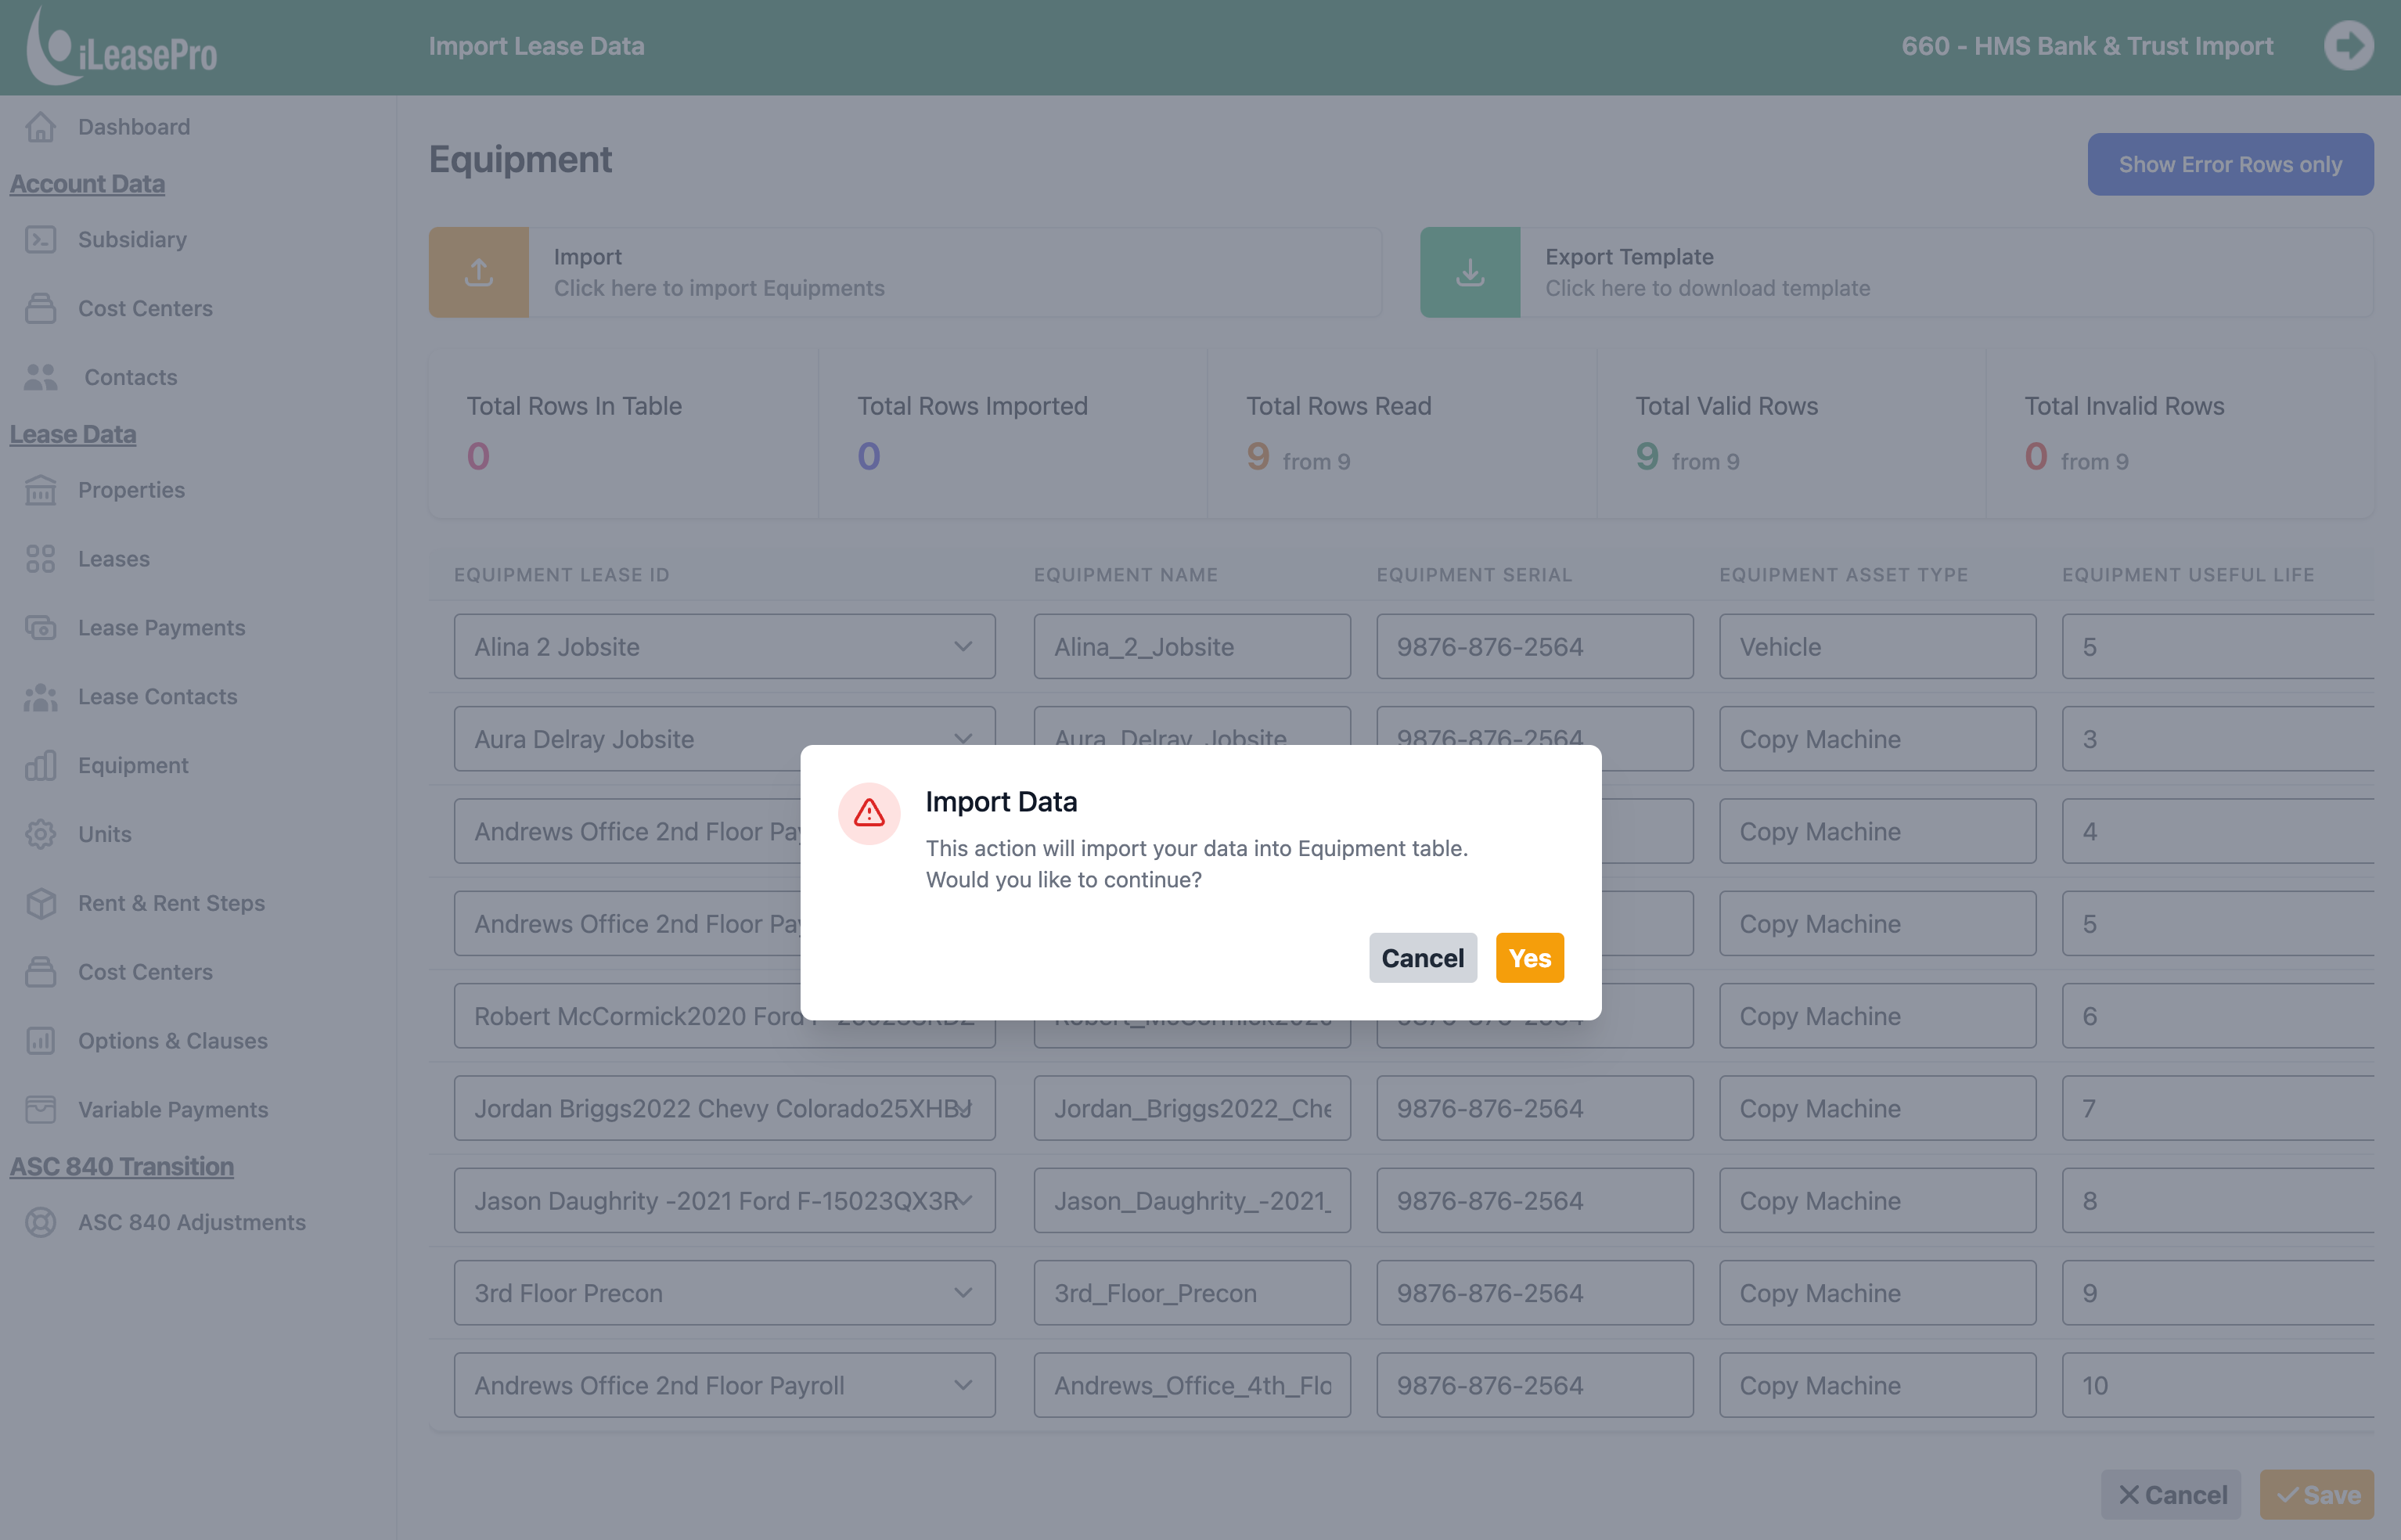
Task: Click the Rent & Rent Steps cube icon
Action: [40, 903]
